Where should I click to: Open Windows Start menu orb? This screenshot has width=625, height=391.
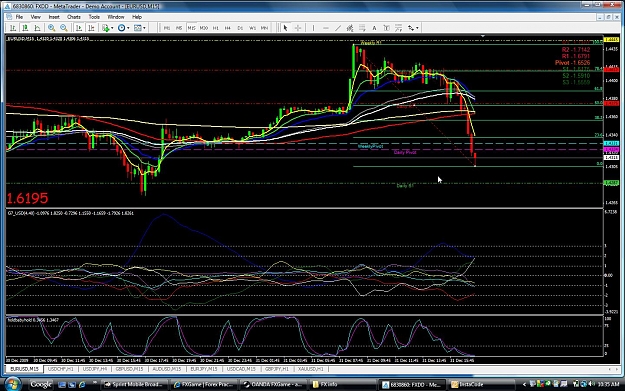point(13,384)
